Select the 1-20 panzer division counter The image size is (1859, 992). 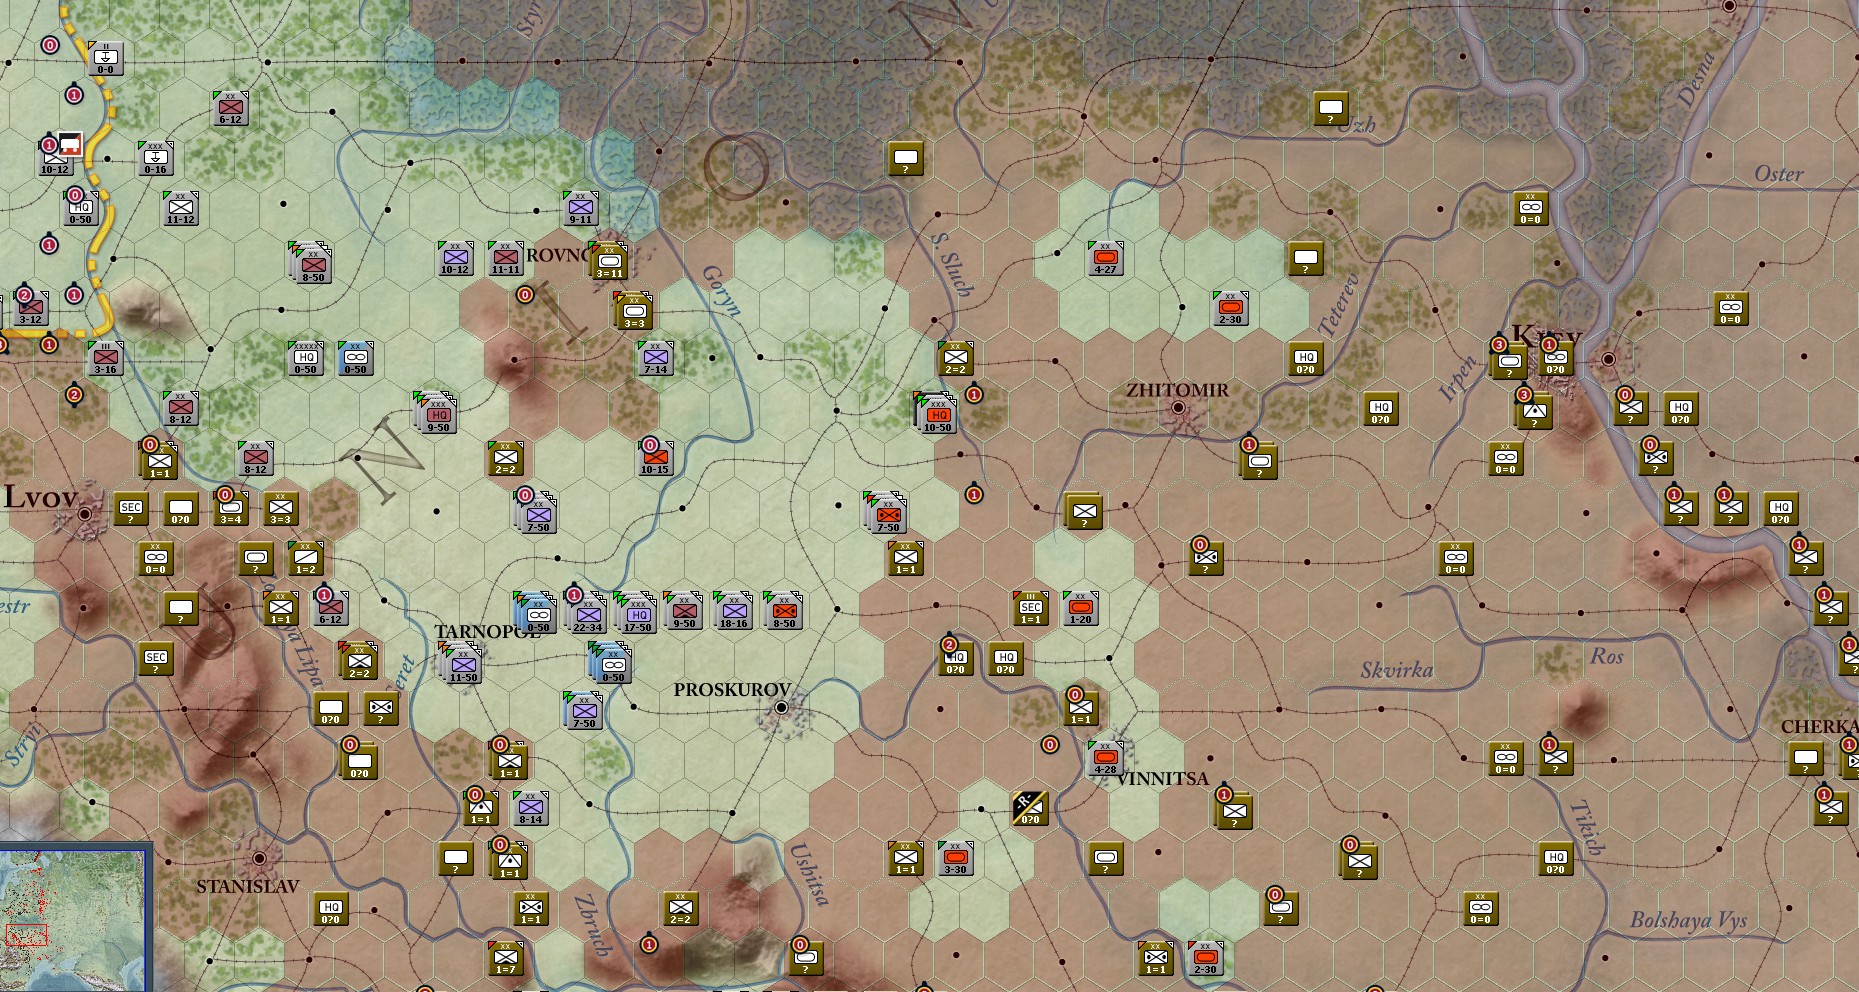click(1081, 608)
